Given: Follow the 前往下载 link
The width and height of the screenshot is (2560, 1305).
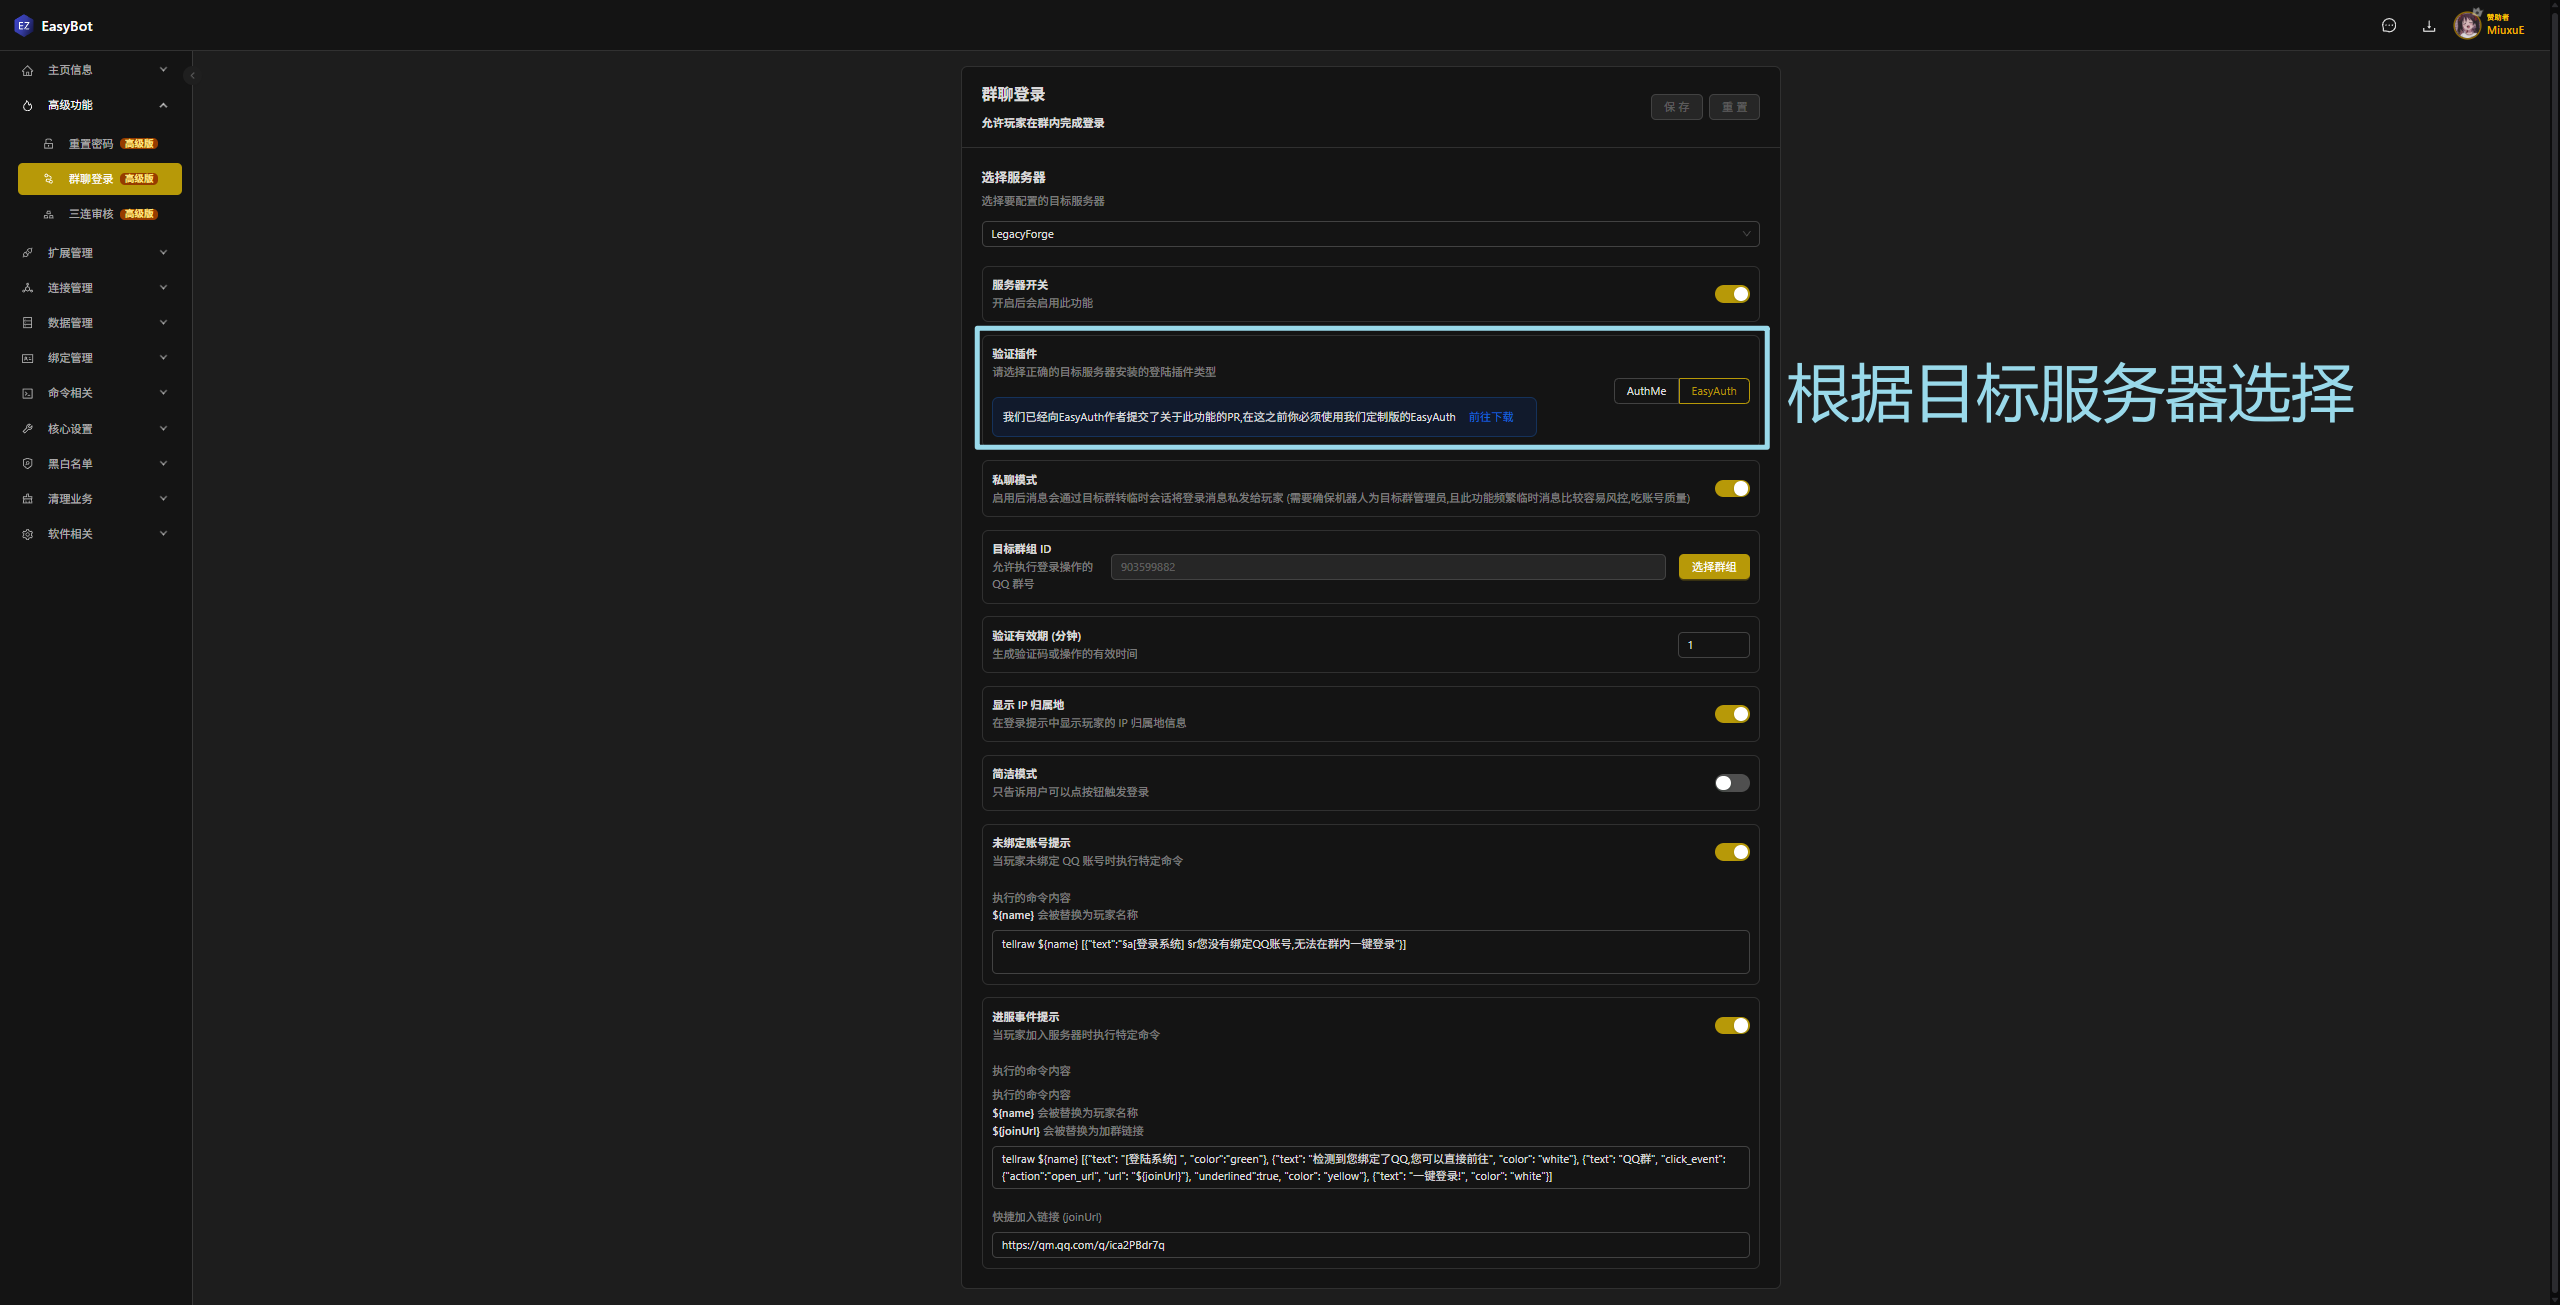Looking at the screenshot, I should (x=1490, y=417).
